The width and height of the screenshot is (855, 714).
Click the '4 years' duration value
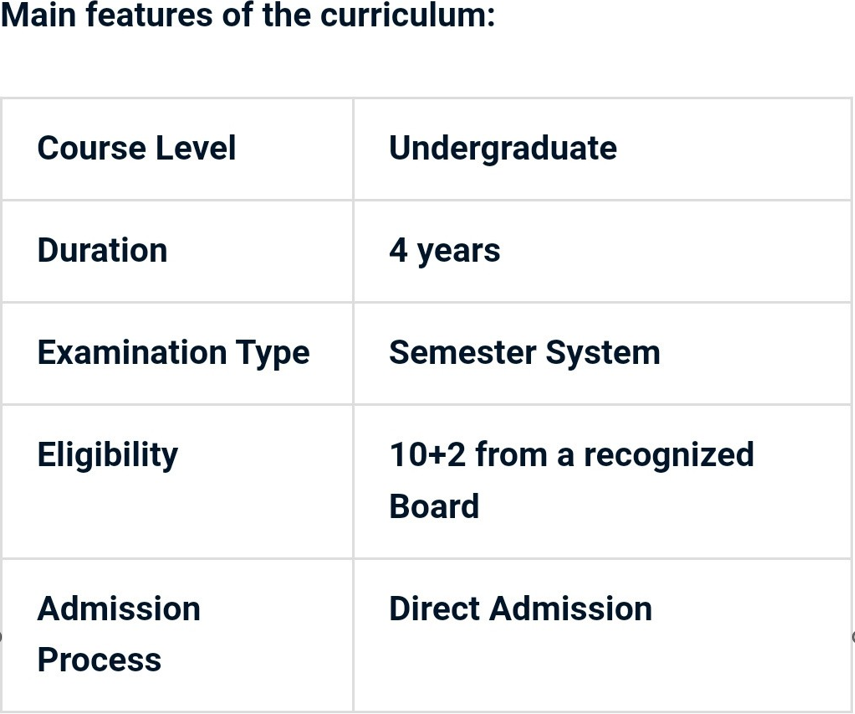click(x=445, y=250)
